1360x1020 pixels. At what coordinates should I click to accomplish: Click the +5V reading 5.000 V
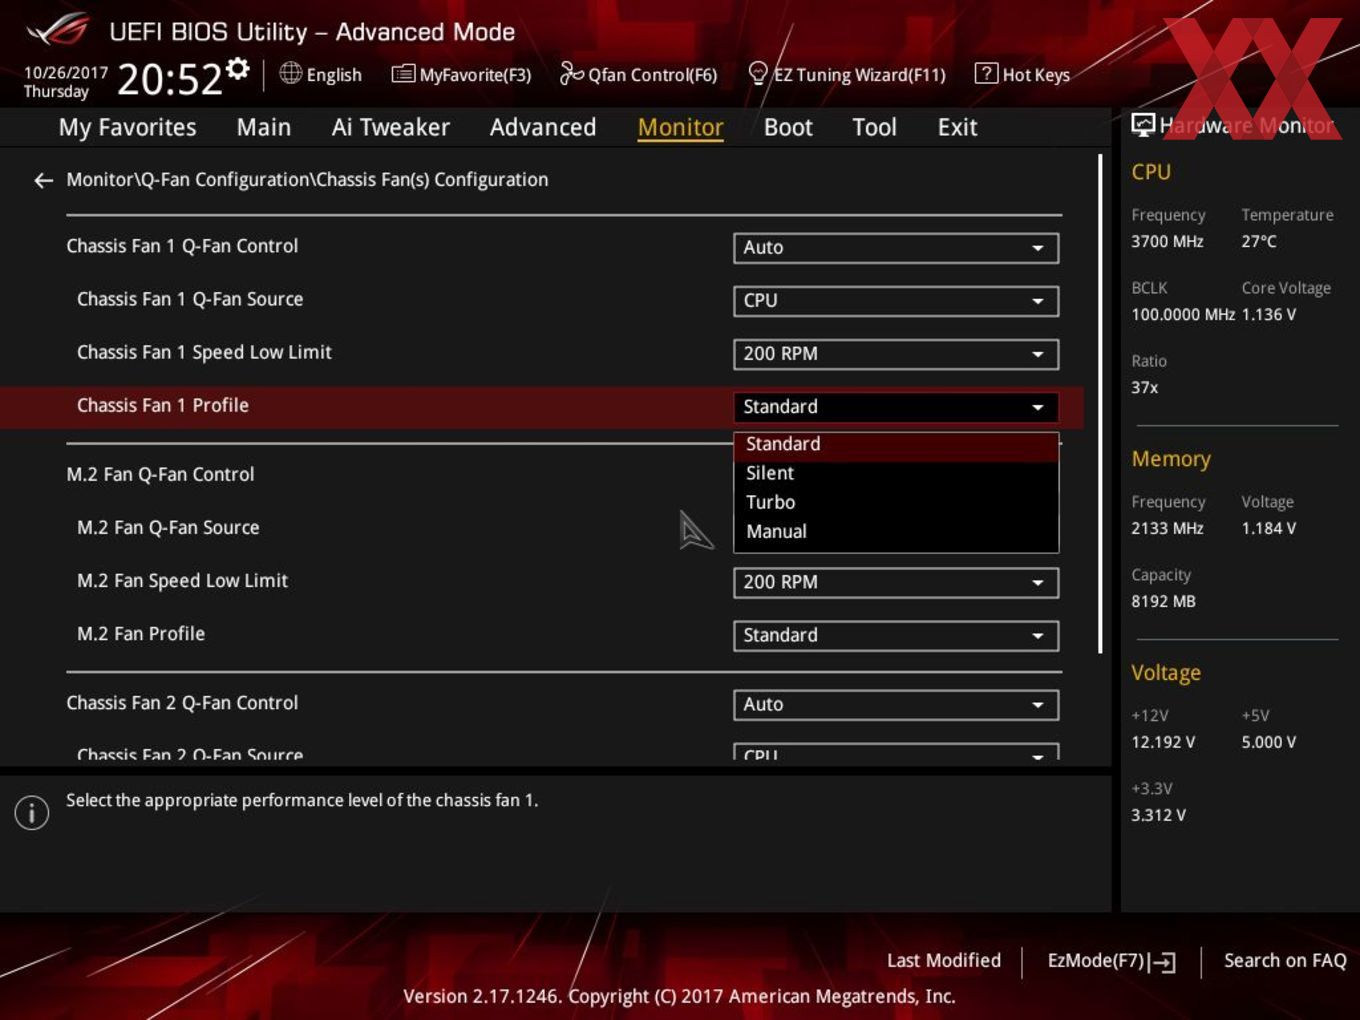pos(1269,743)
